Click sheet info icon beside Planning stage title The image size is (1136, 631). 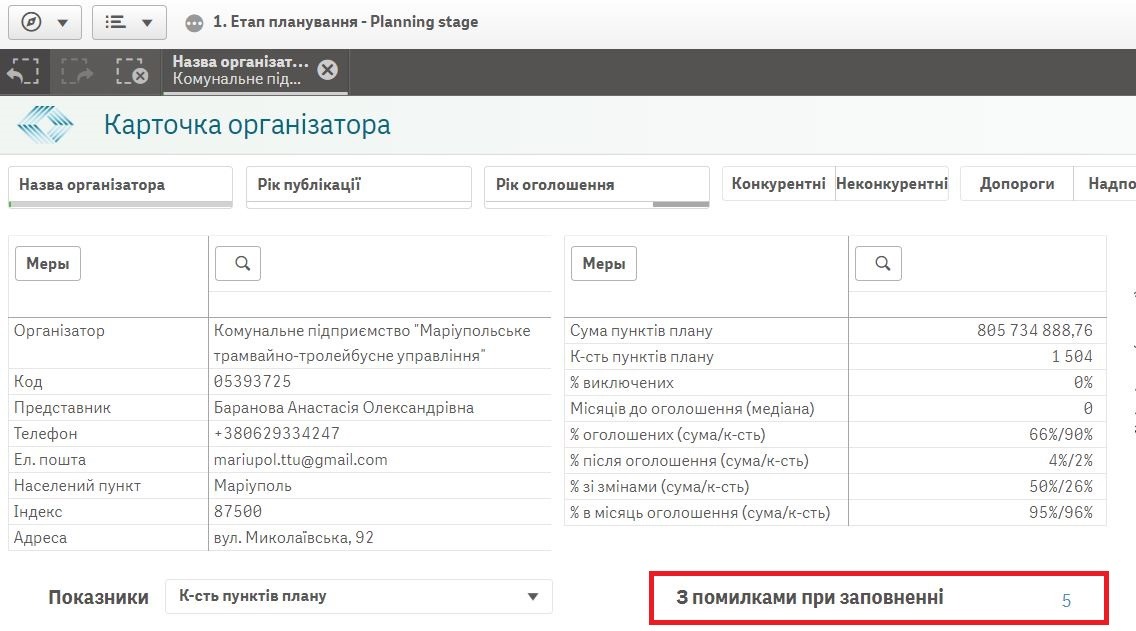pyautogui.click(x=195, y=23)
